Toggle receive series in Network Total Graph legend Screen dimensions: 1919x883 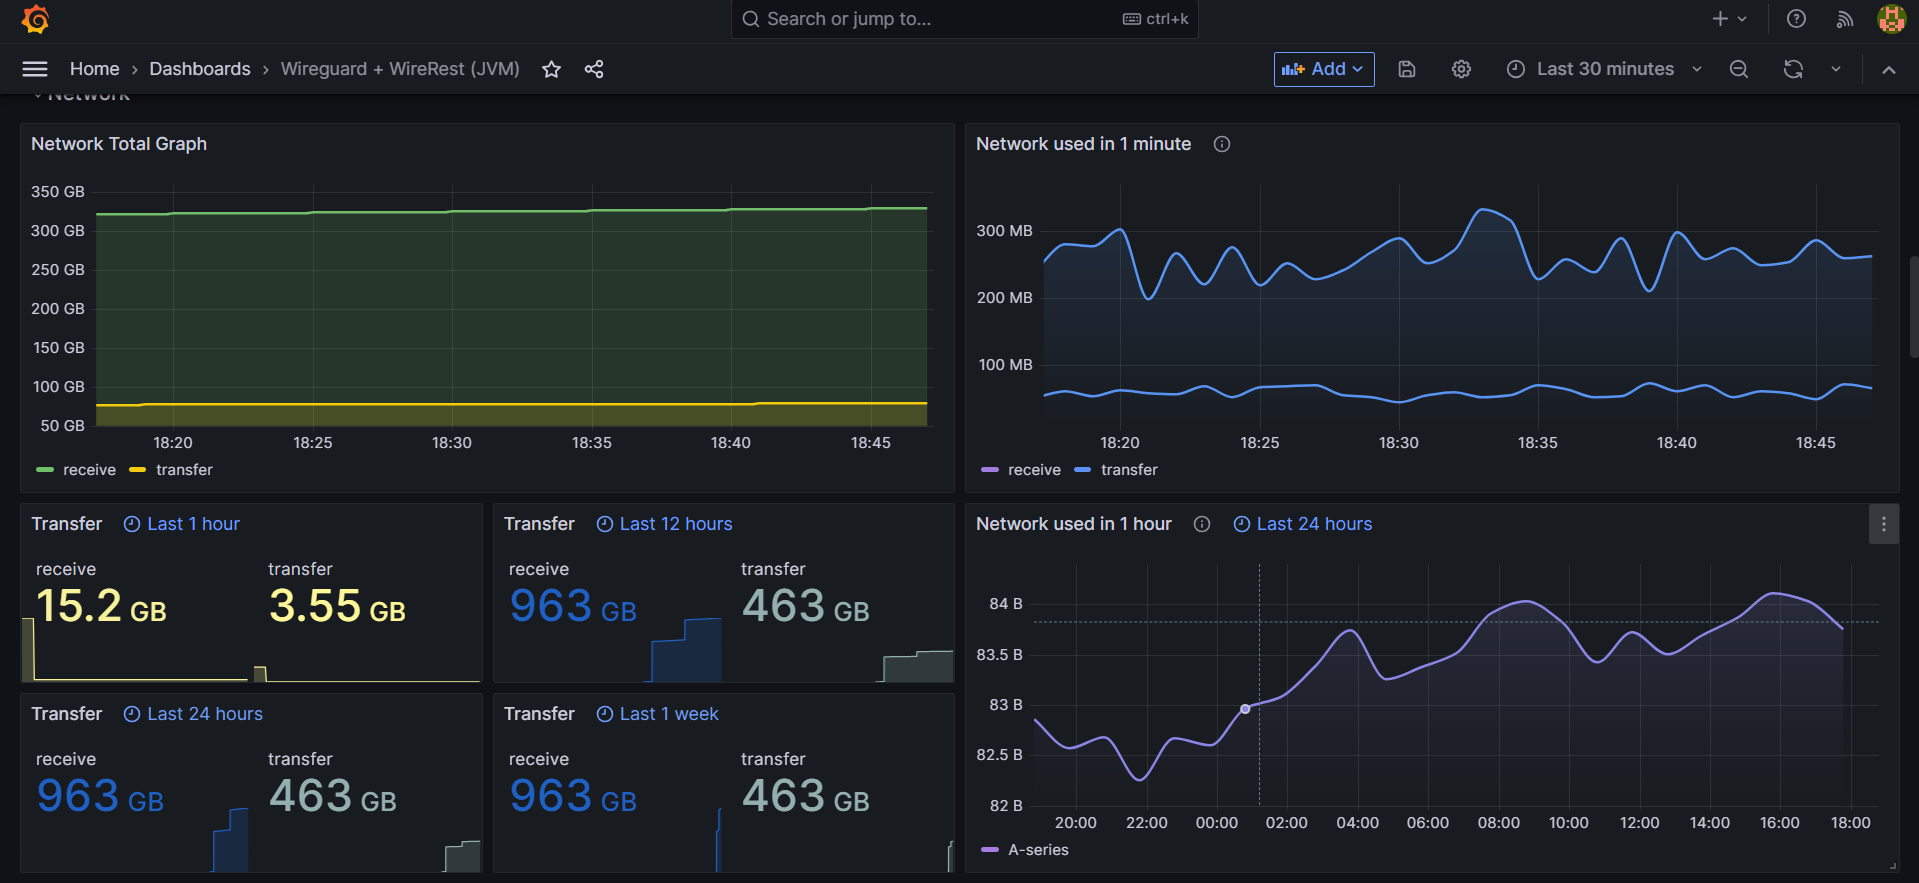[x=89, y=470]
